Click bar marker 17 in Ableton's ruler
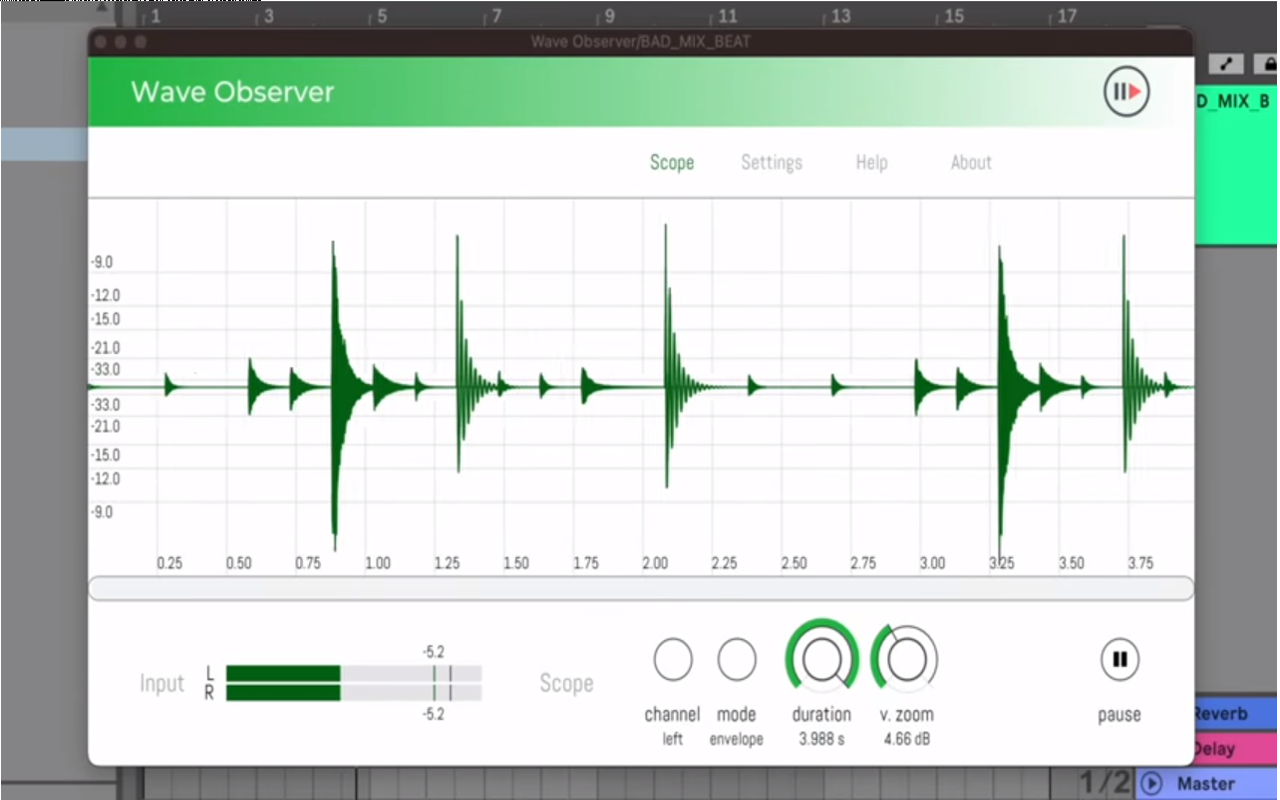The width and height of the screenshot is (1280, 800). coord(1068,17)
